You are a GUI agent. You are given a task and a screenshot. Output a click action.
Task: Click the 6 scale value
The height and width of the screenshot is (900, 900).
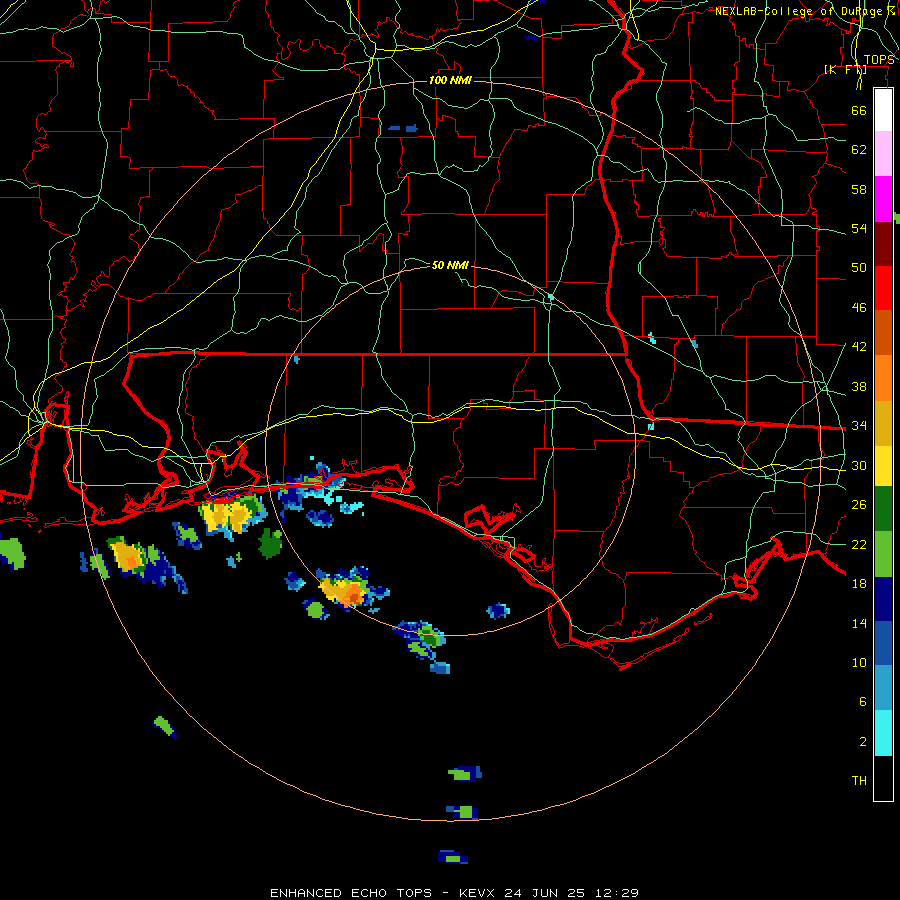(x=862, y=702)
